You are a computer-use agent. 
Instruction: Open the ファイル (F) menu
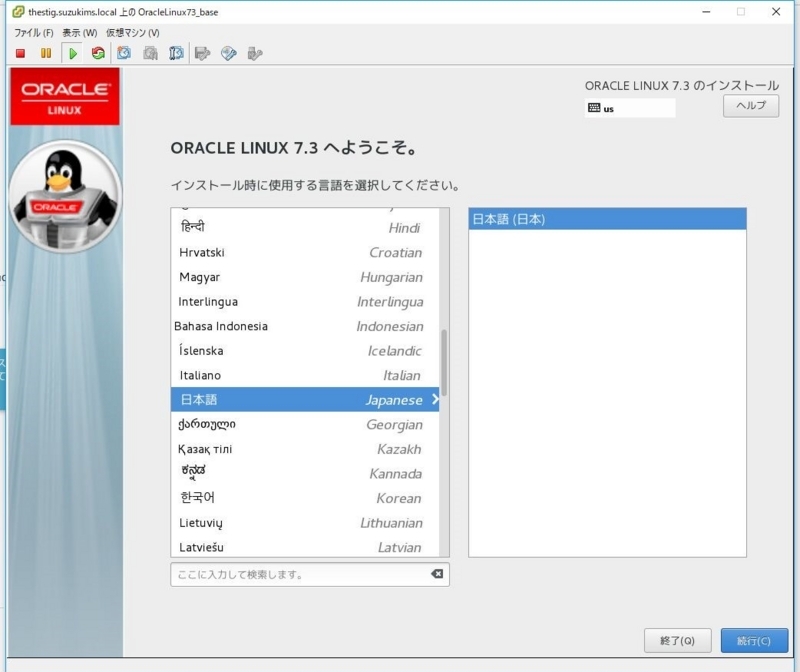click(x=34, y=33)
